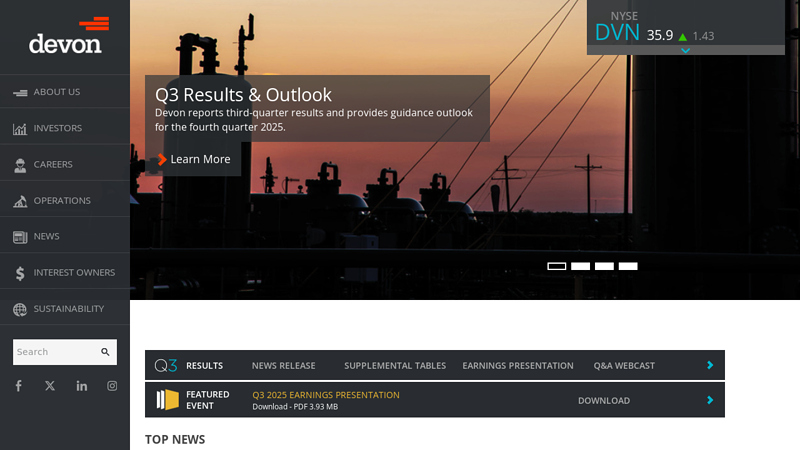Click the TOP NEWS heading
Image resolution: width=800 pixels, height=450 pixels.
click(175, 440)
